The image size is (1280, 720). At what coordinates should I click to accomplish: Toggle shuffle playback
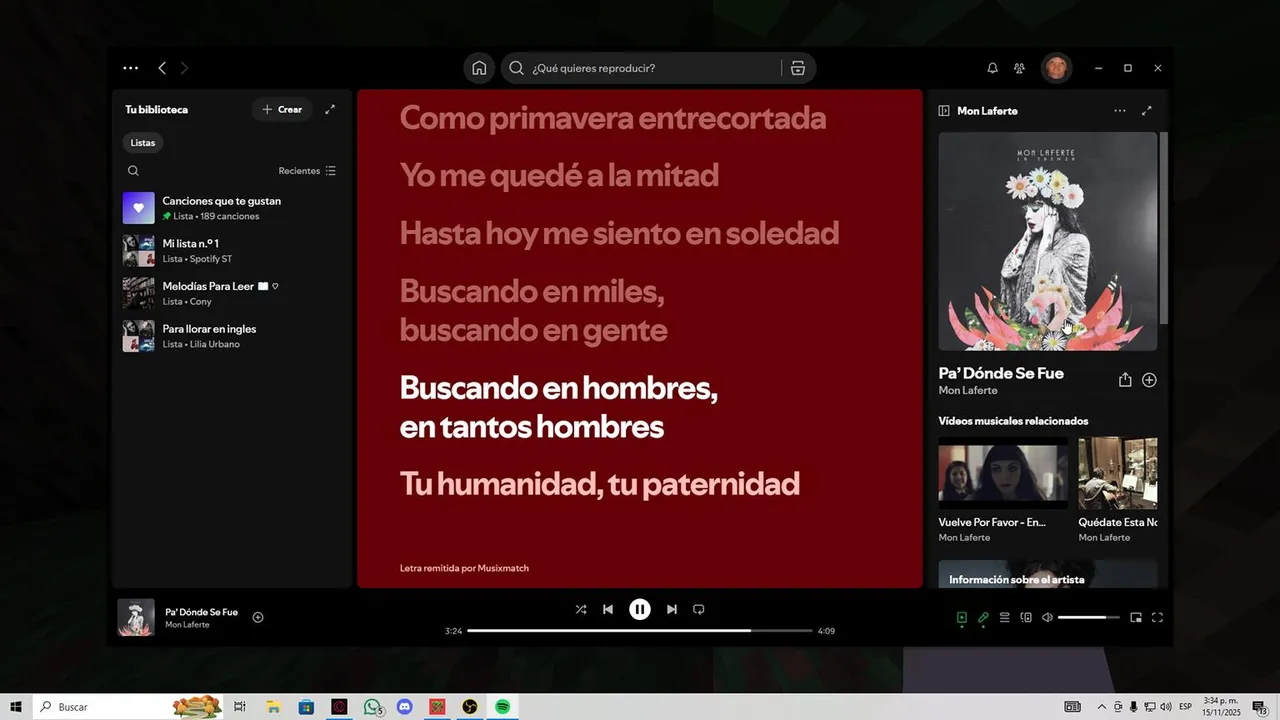[x=581, y=609]
